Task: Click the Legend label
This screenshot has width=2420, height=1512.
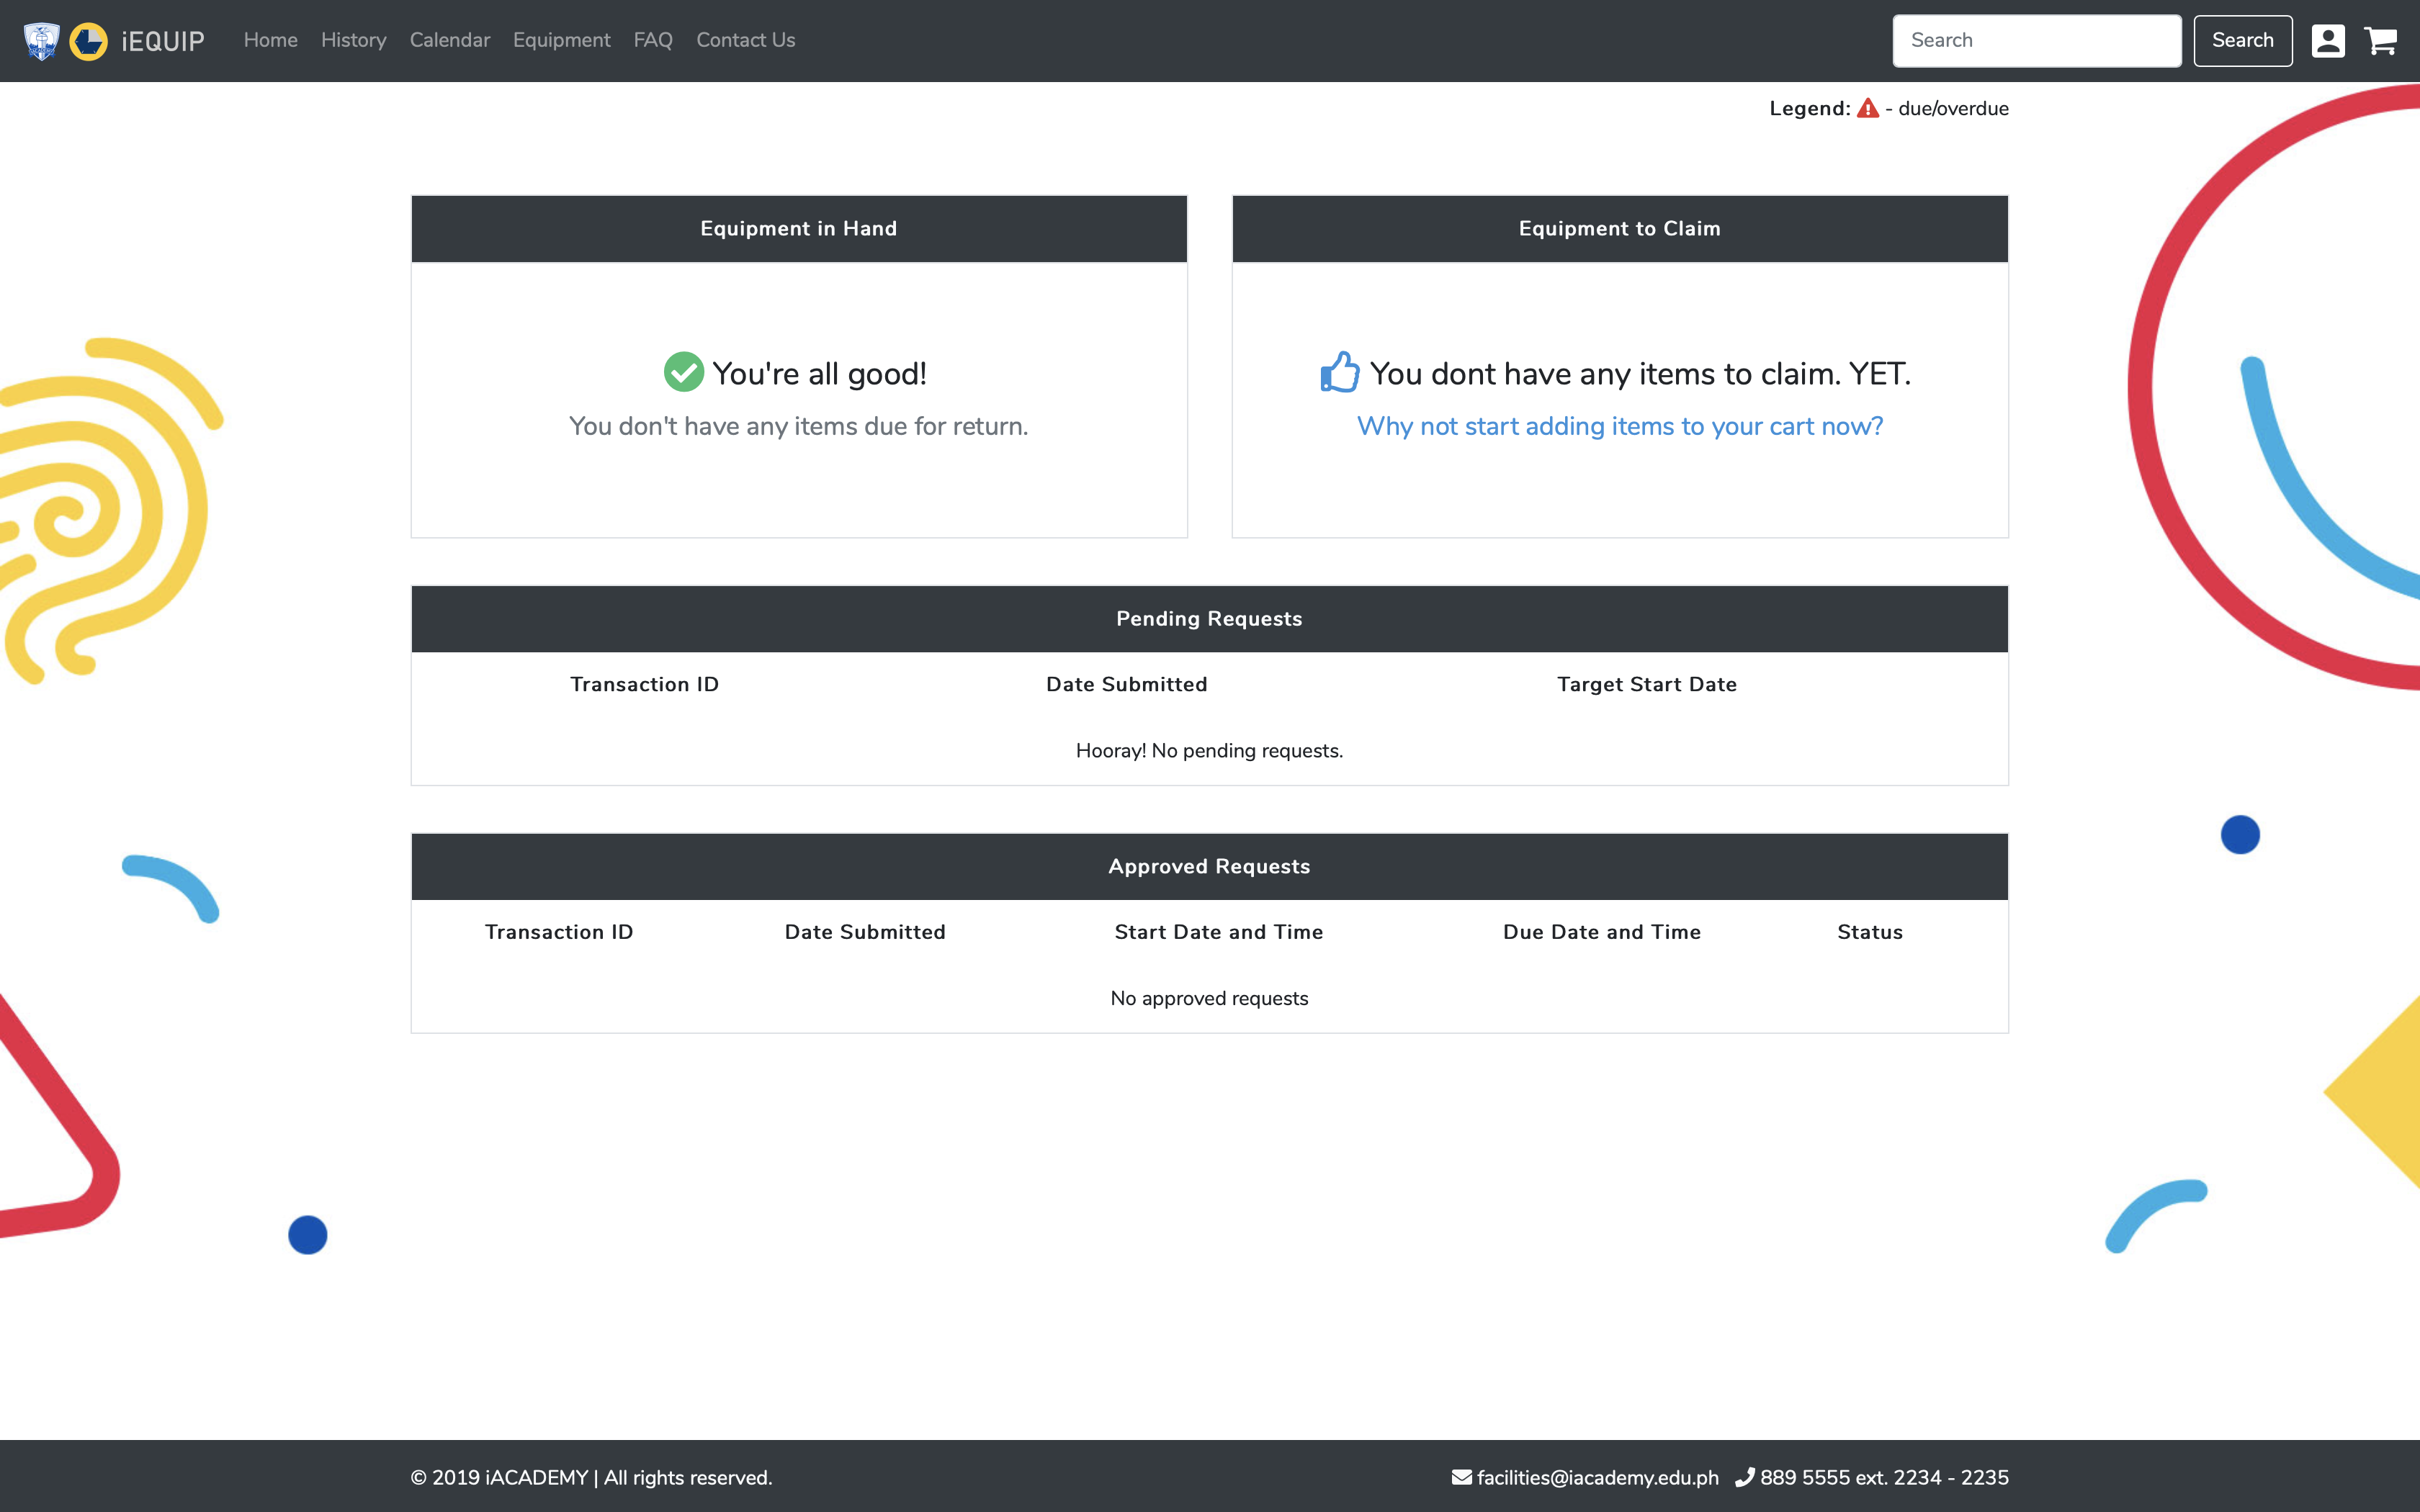Action: (x=1810, y=108)
